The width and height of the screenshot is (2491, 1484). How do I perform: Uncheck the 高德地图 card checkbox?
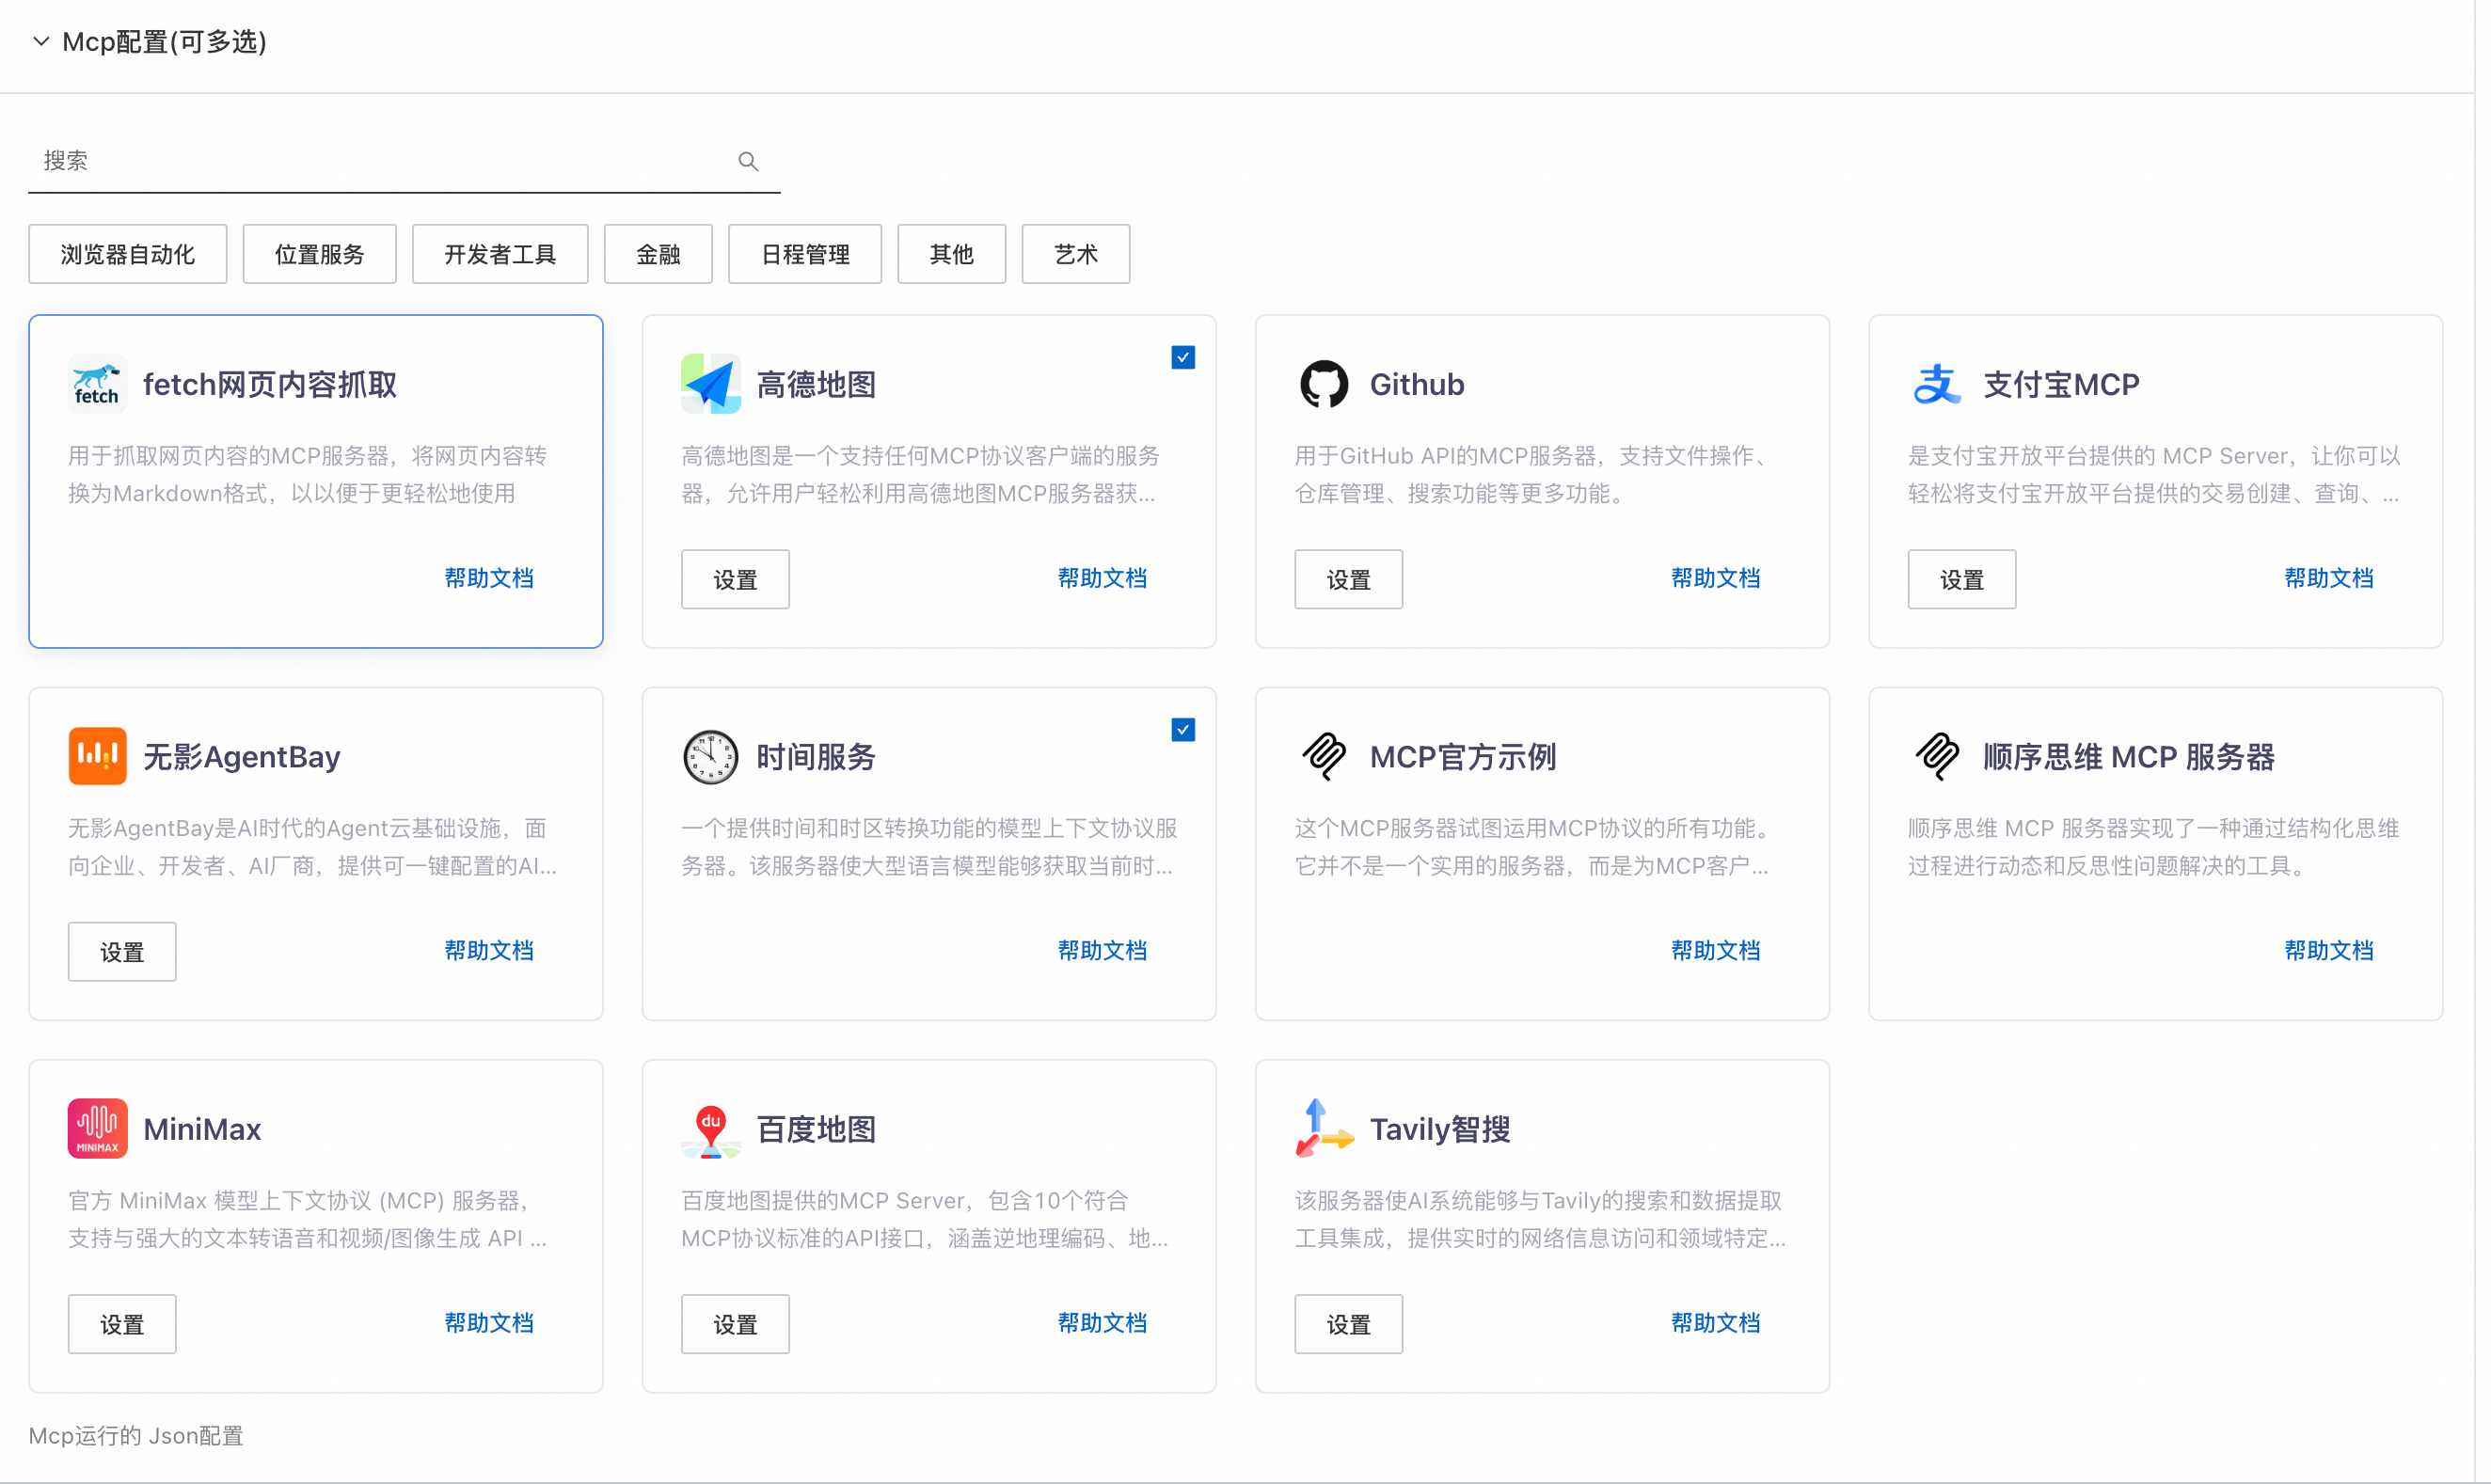pos(1182,358)
